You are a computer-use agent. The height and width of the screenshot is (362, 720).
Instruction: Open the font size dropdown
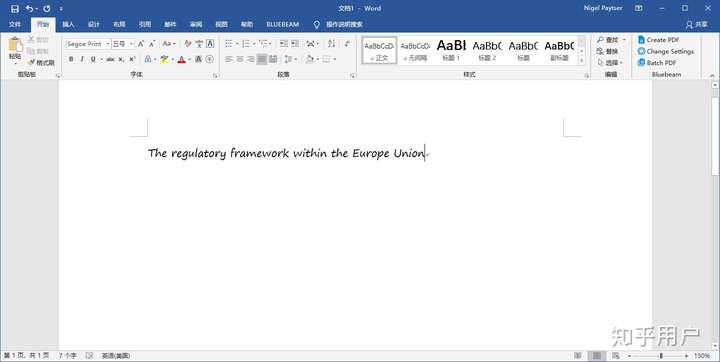pos(131,44)
